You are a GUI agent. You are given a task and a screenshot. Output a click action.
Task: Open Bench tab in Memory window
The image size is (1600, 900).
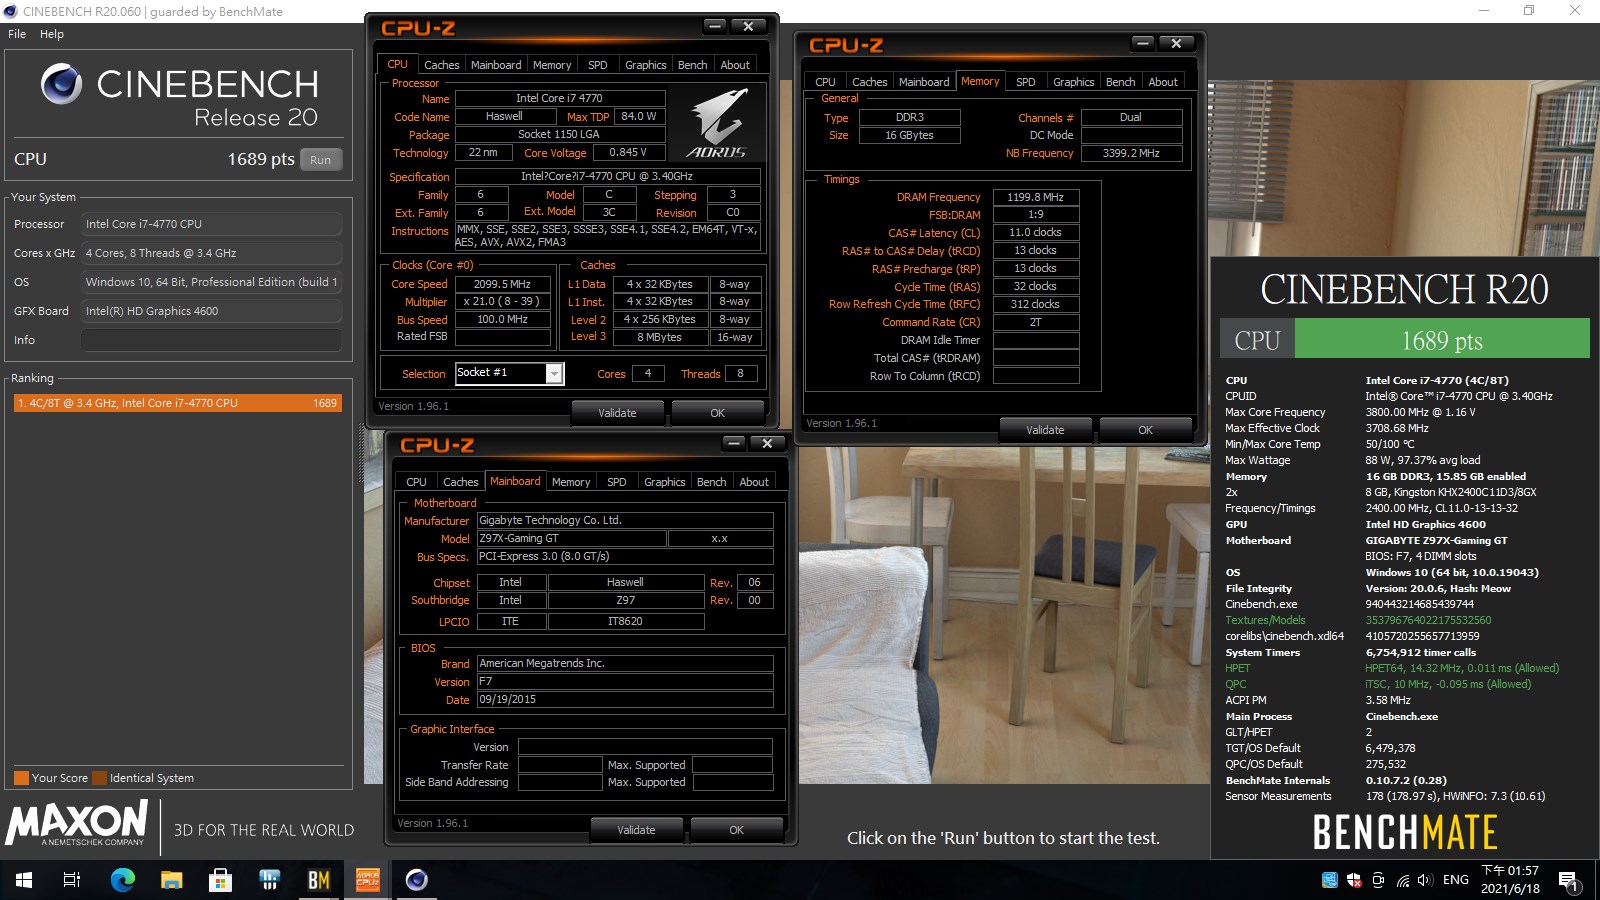pos(1121,82)
